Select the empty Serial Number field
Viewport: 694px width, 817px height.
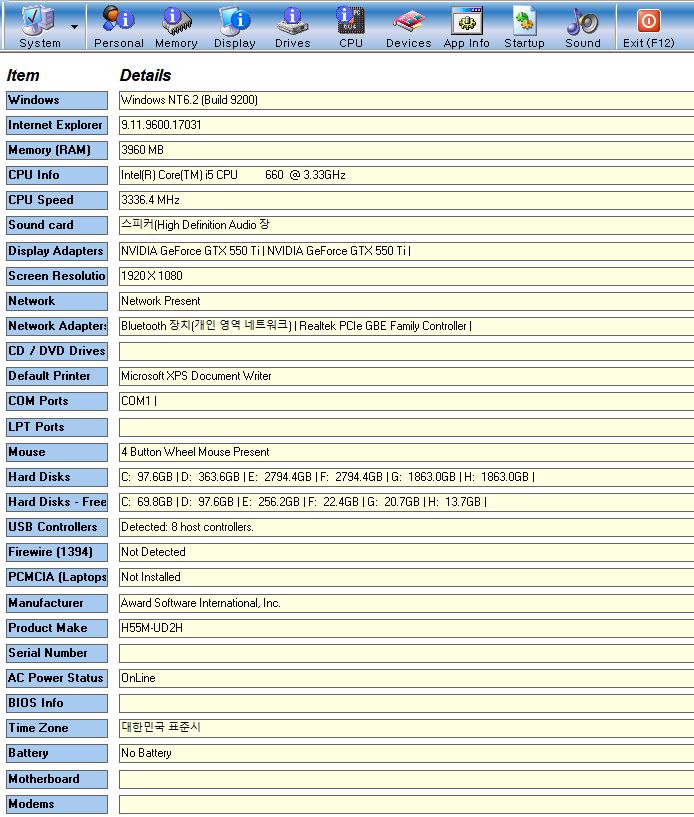coord(405,653)
